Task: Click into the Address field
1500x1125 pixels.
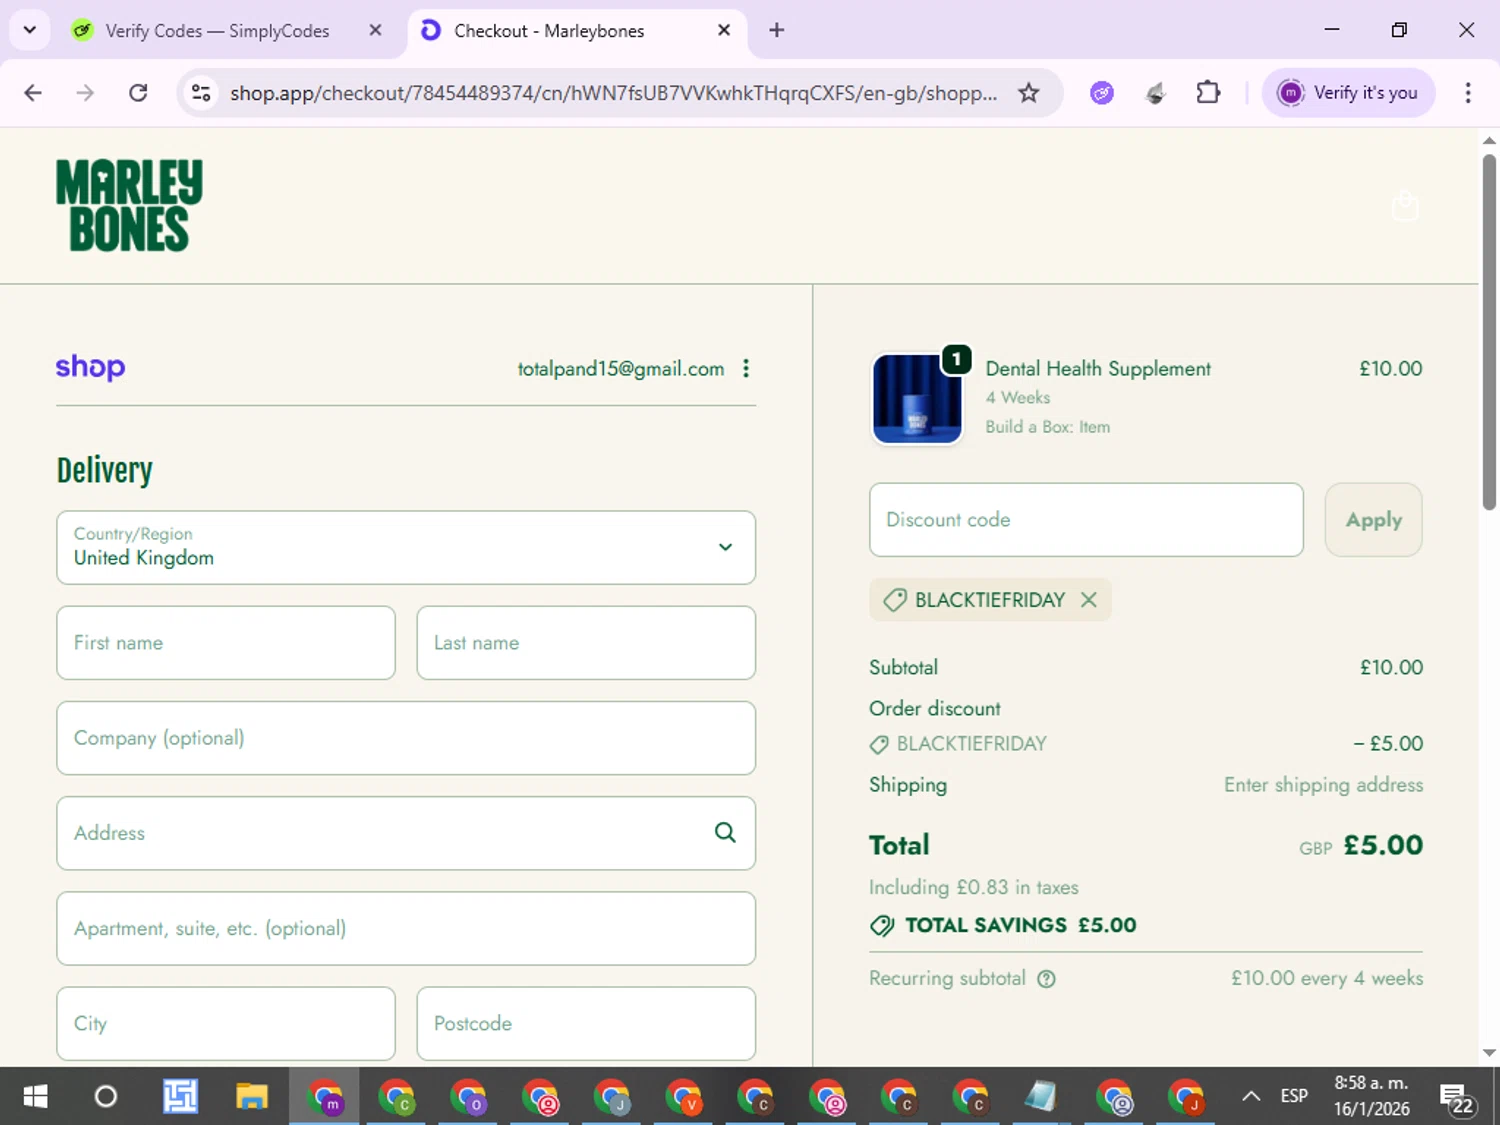Action: tap(406, 833)
